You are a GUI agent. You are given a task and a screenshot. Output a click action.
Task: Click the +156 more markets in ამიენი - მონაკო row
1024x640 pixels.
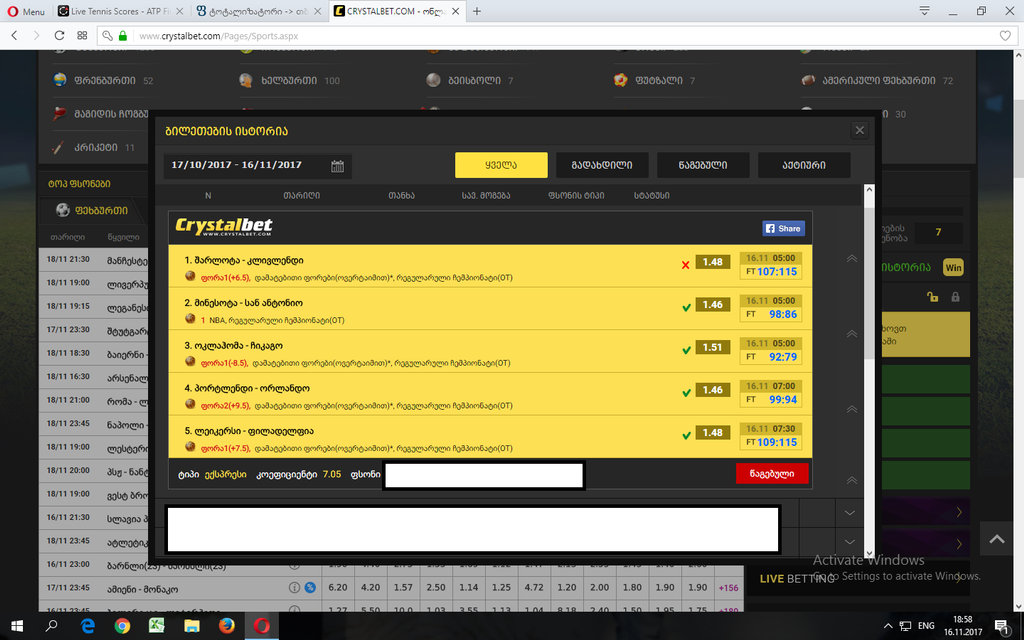point(728,588)
